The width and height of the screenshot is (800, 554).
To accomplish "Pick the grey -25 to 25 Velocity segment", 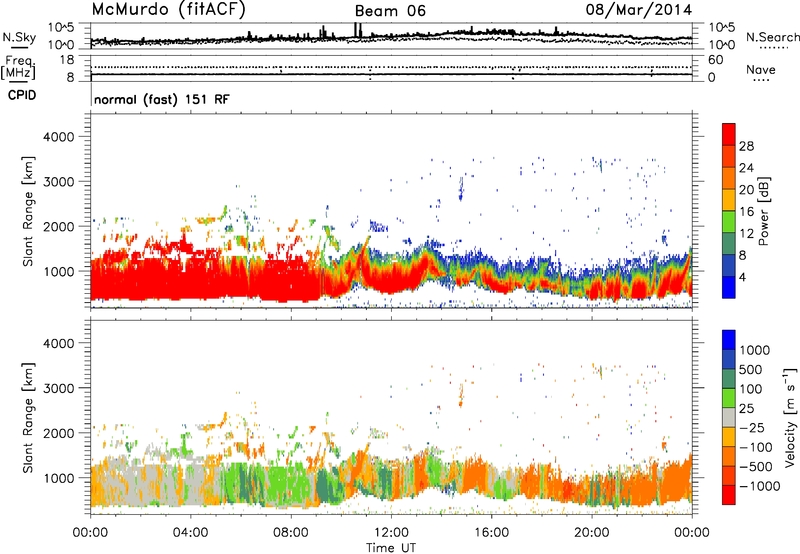I will pyautogui.click(x=729, y=417).
